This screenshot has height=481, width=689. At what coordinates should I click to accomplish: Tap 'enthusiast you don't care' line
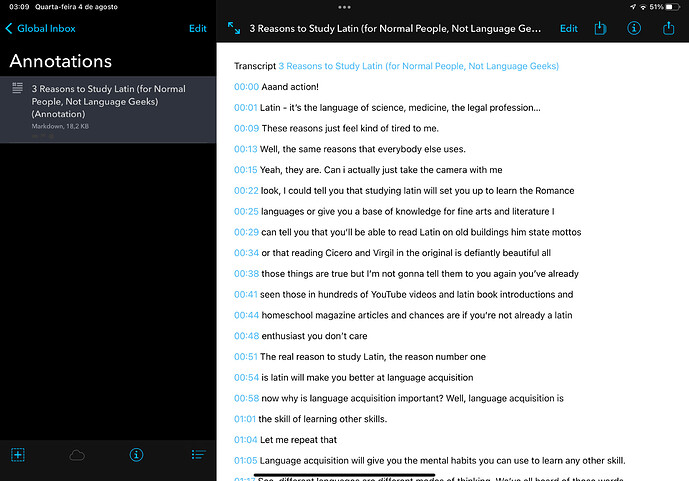314,336
